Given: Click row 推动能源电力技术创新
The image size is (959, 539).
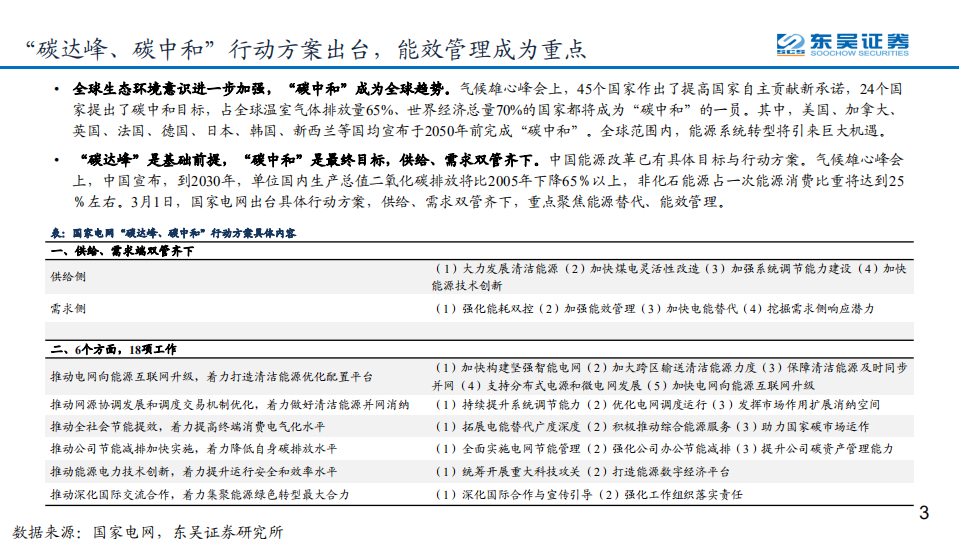Looking at the screenshot, I should point(480,472).
